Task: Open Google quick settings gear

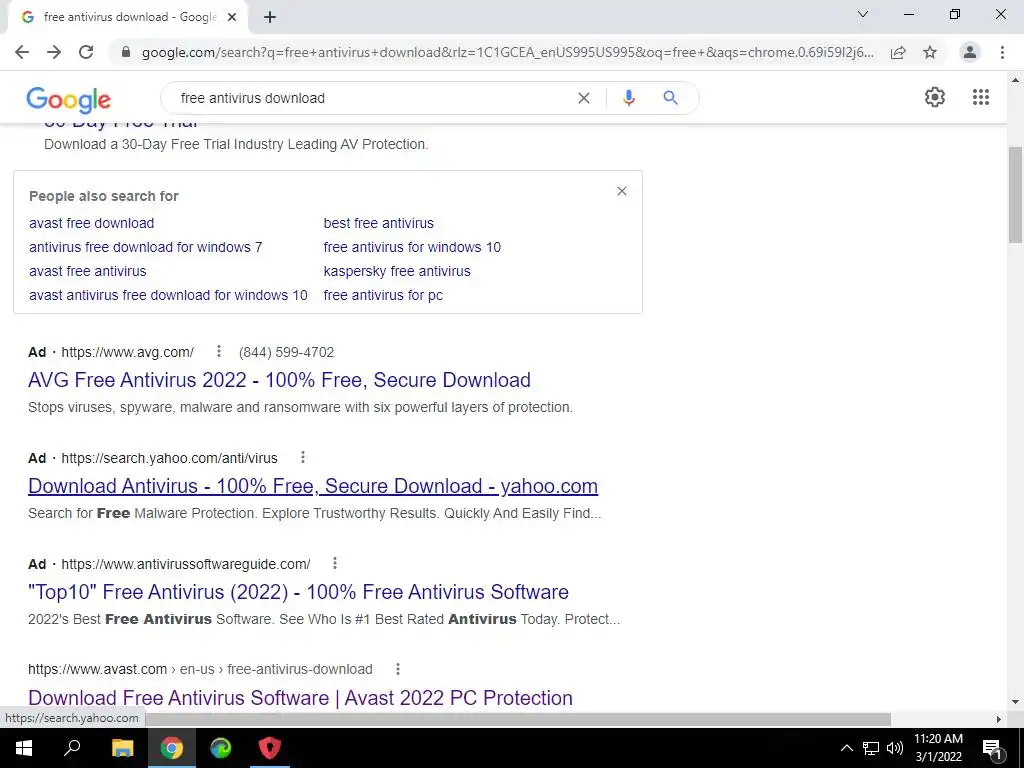Action: pos(935,97)
